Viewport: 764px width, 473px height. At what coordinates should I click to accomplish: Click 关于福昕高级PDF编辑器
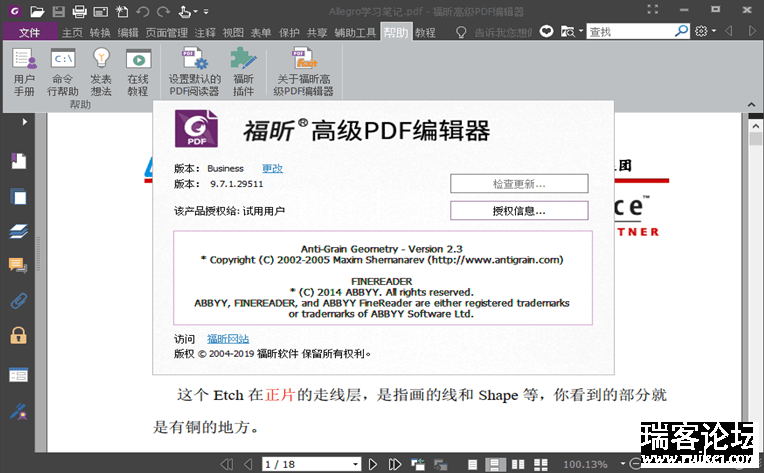tap(304, 72)
